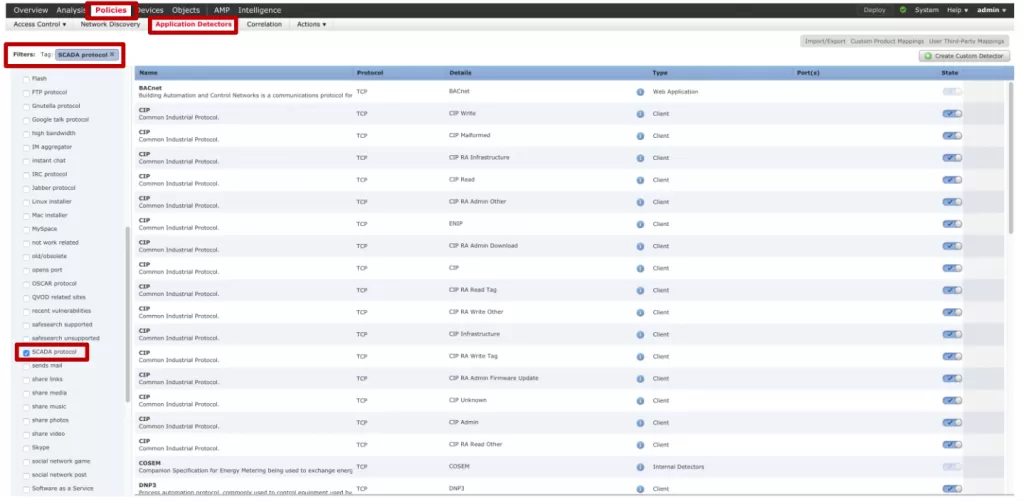Viewport: 1024px width, 502px height.
Task: Click info icon for BACnet detector row
Action: [640, 92]
